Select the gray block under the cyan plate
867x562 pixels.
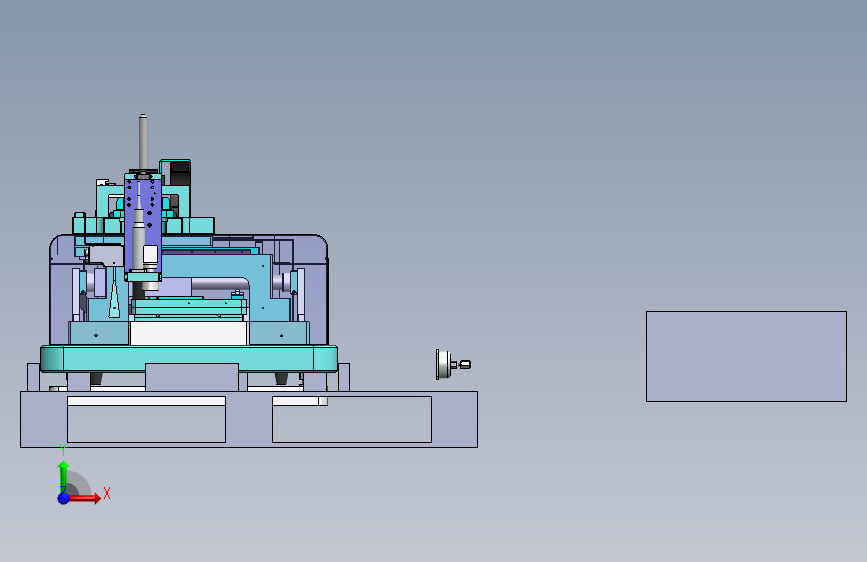(x=192, y=377)
